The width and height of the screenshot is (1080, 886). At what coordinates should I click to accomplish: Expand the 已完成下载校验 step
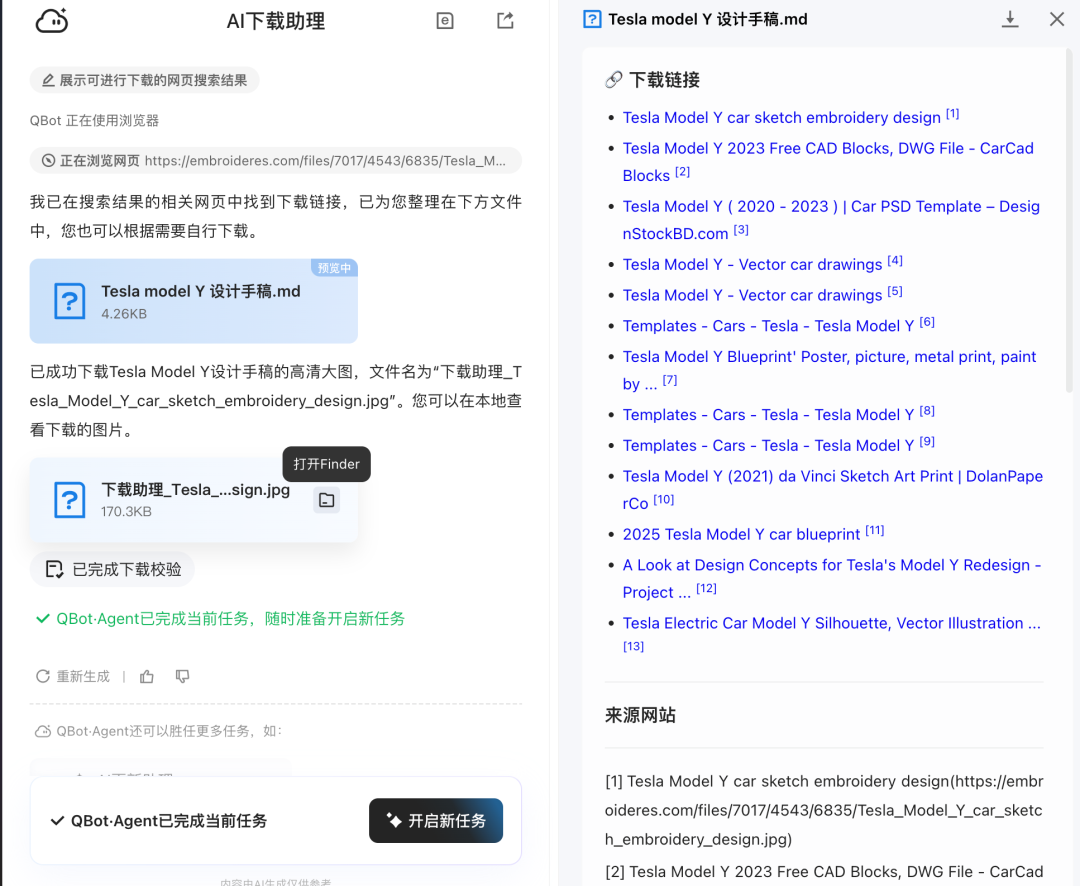point(112,569)
